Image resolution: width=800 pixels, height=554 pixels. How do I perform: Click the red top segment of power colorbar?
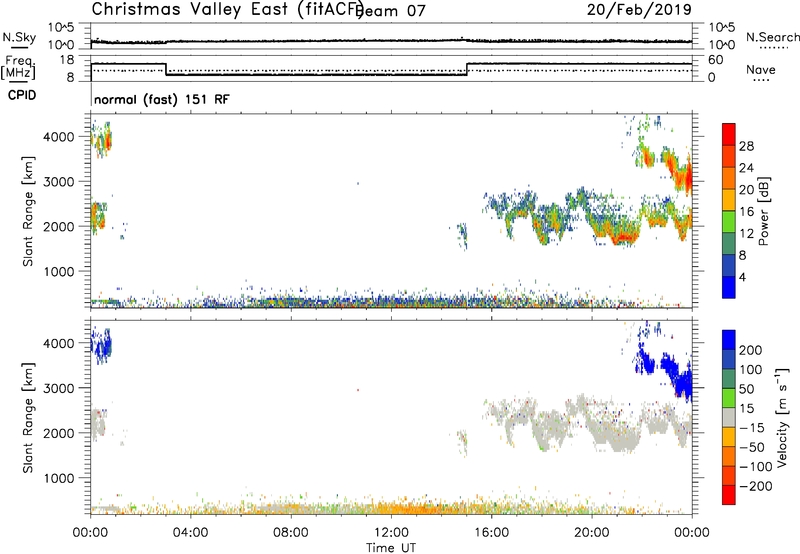pyautogui.click(x=729, y=134)
